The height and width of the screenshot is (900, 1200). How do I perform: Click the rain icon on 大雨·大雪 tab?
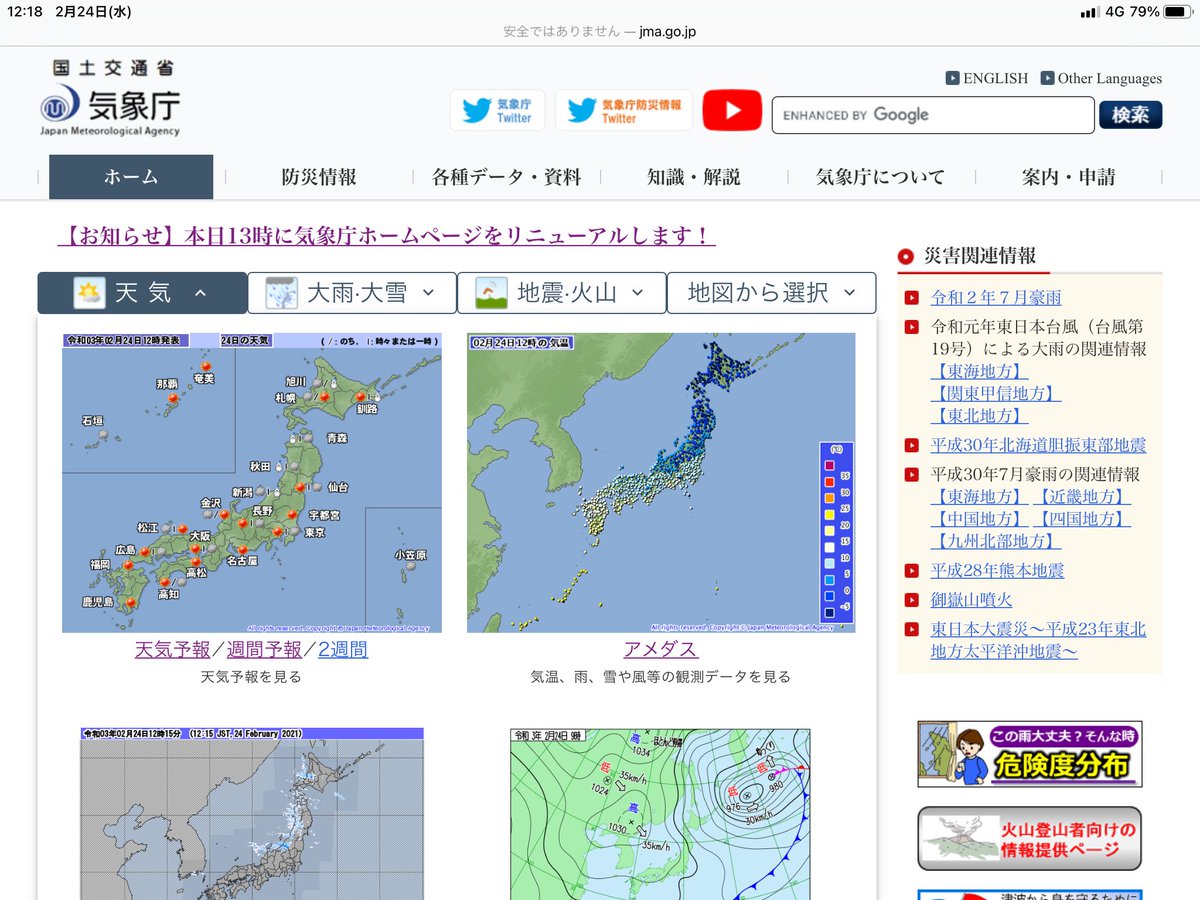point(281,293)
